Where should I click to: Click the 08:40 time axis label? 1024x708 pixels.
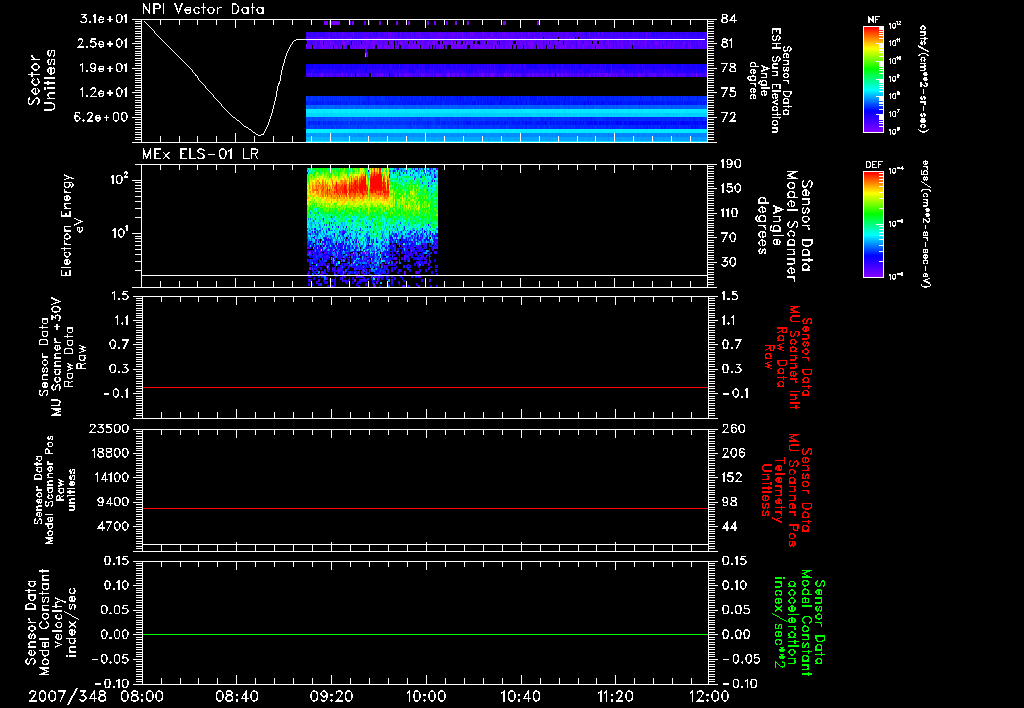coord(236,696)
